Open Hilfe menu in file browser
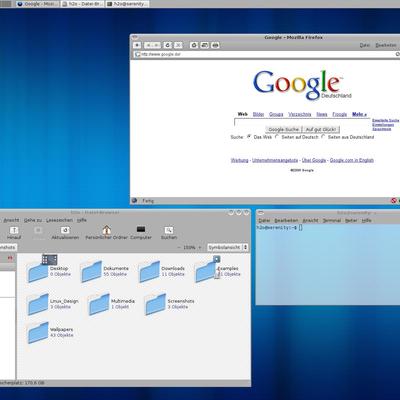400x400 pixels. pyautogui.click(x=82, y=220)
